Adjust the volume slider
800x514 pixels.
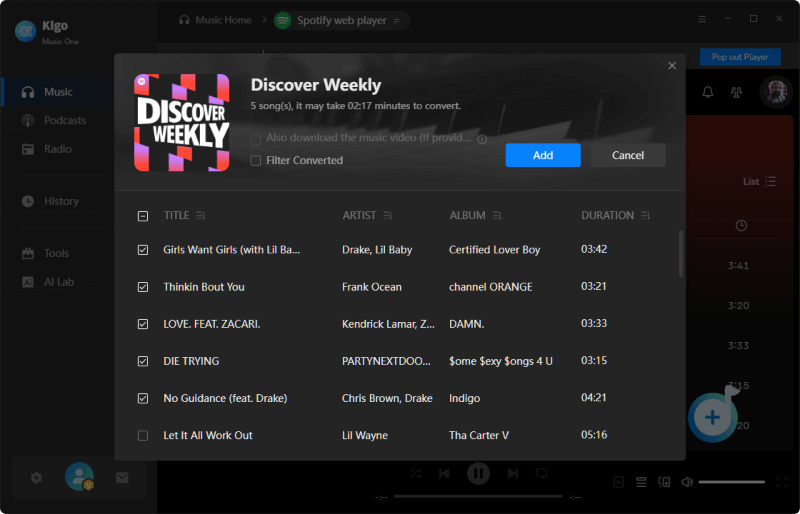731,482
